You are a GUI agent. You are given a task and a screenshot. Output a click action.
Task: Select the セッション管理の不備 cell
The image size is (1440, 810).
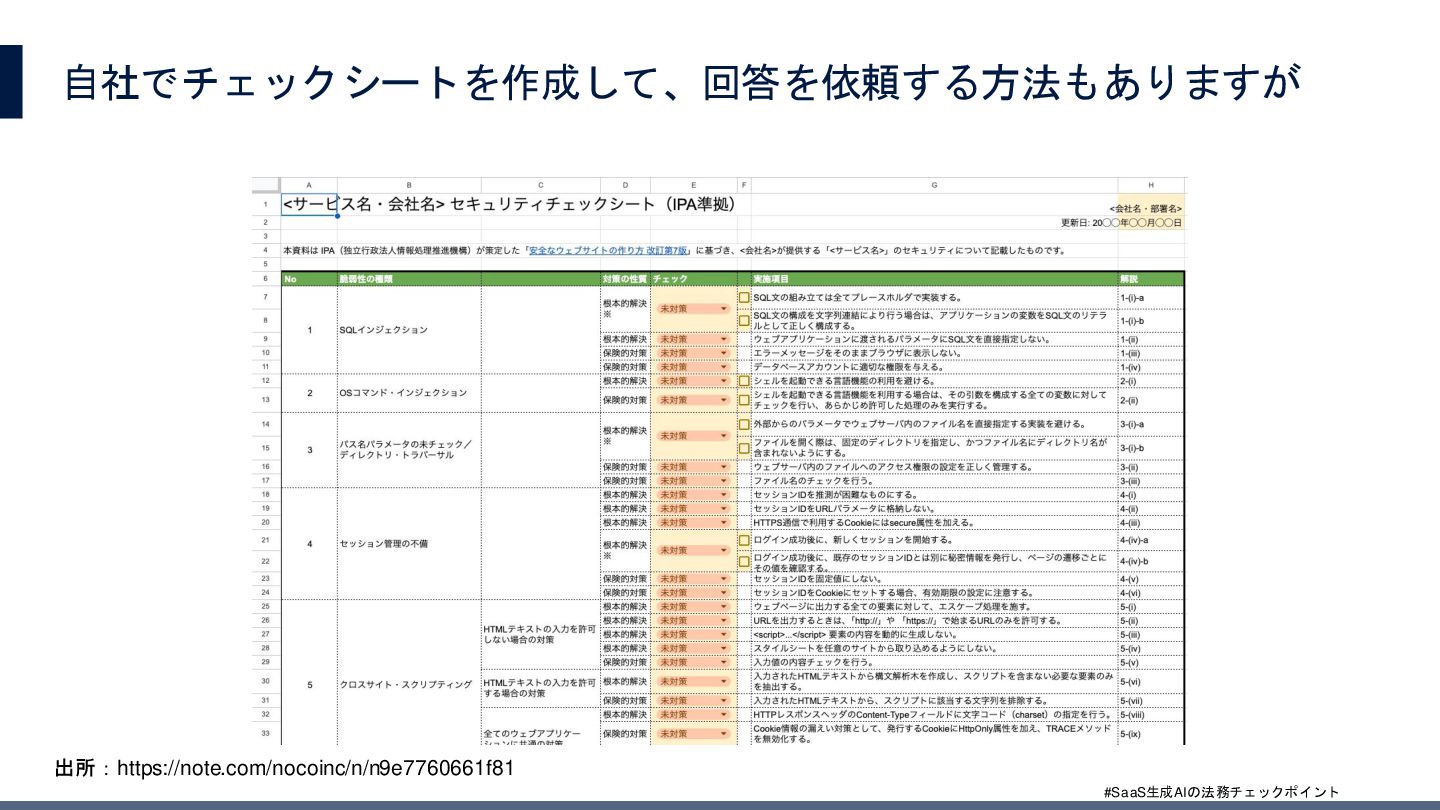click(x=408, y=544)
